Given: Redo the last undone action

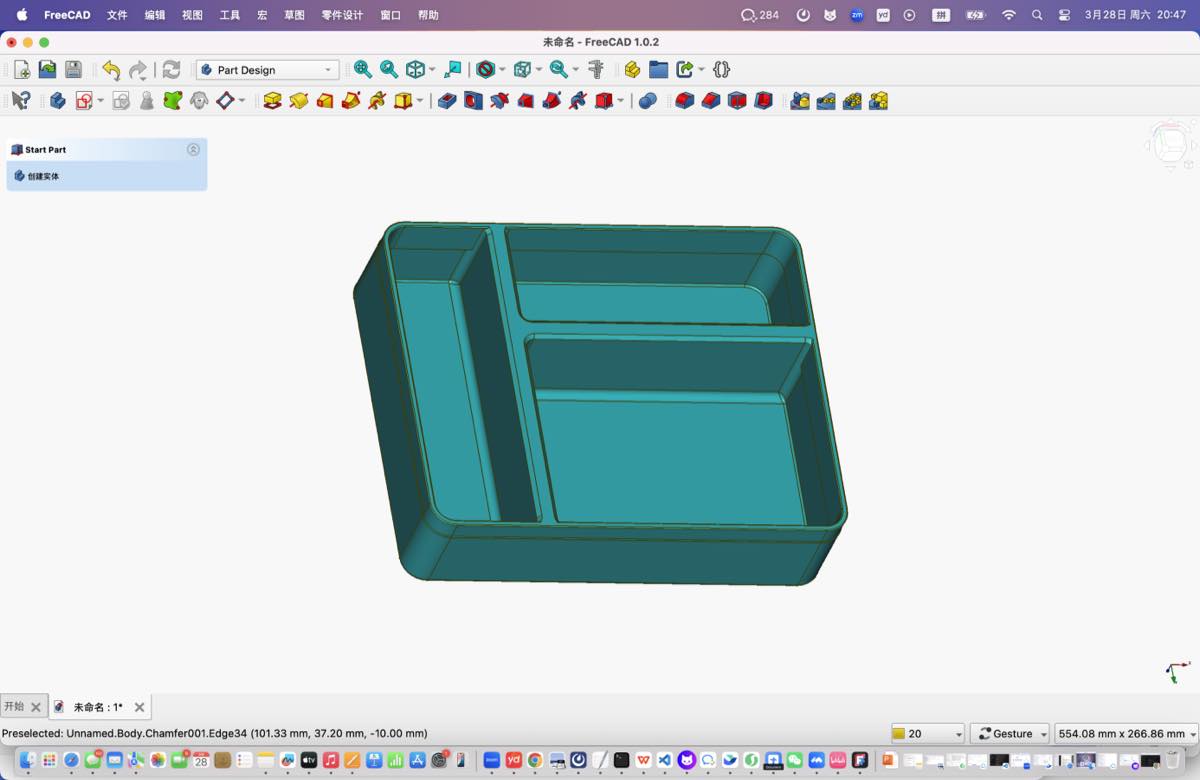Looking at the screenshot, I should 138,70.
